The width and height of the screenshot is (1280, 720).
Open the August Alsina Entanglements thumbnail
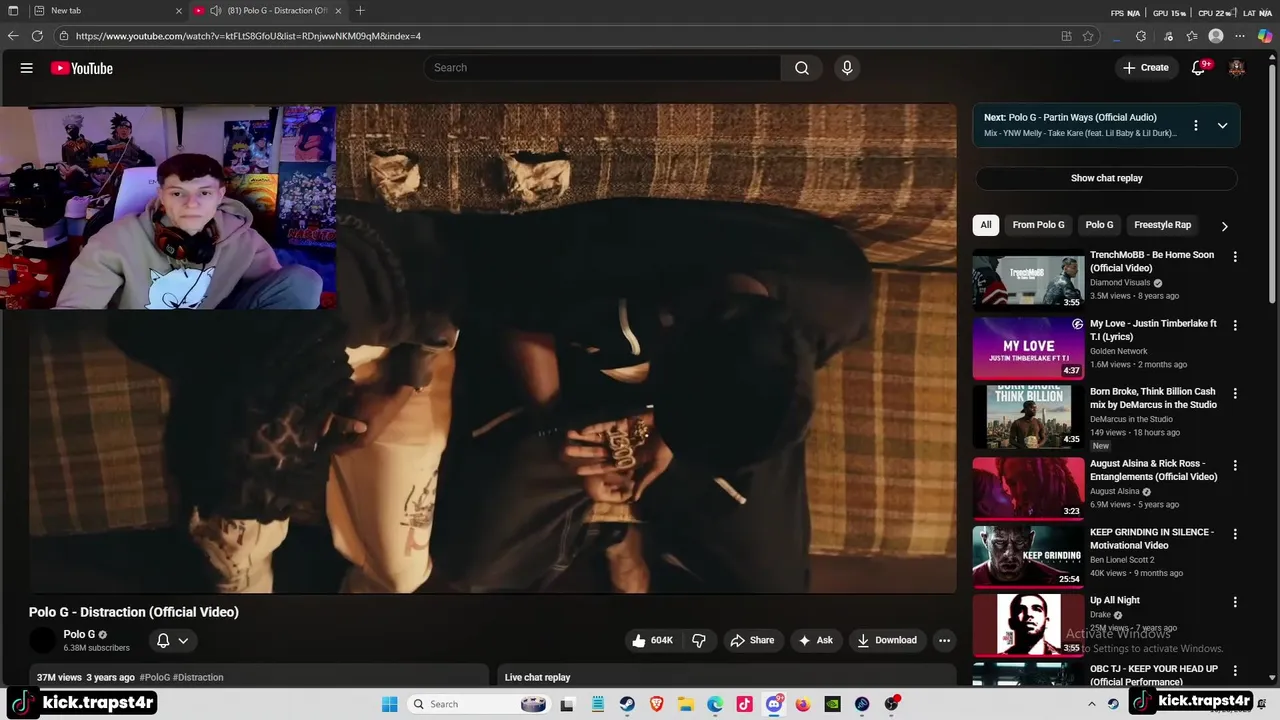coord(1028,488)
